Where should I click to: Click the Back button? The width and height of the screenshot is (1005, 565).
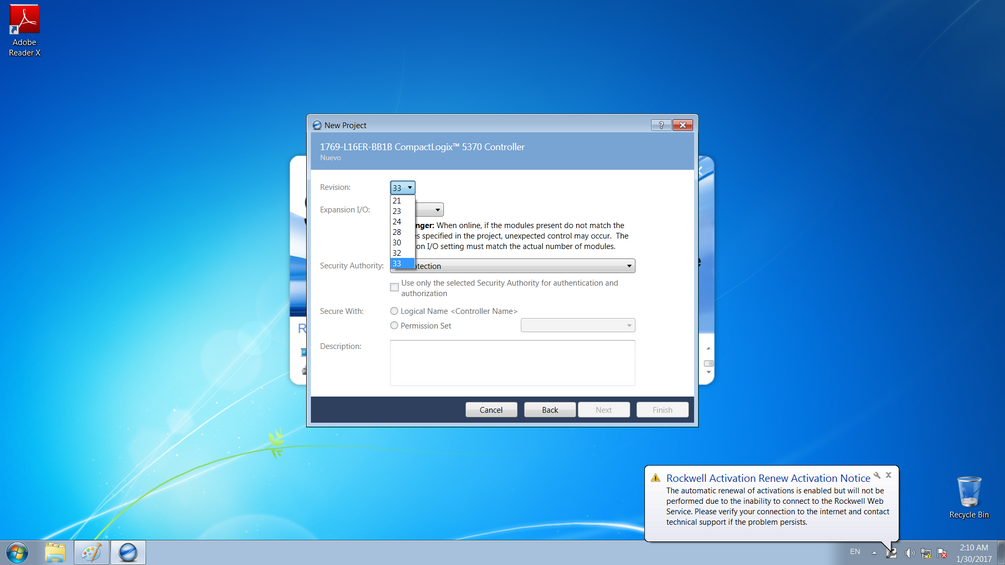pyautogui.click(x=550, y=410)
